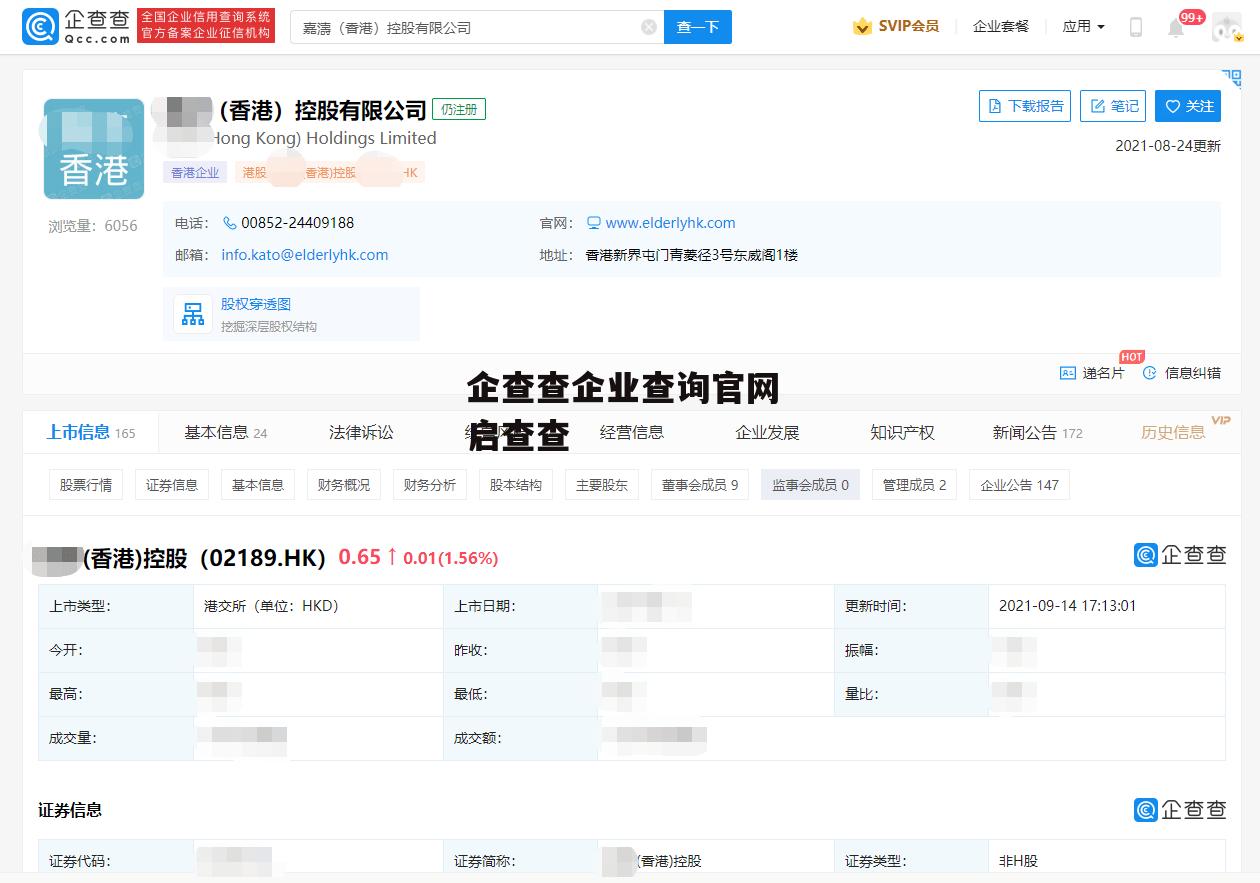Clear the search box with the x icon

coord(648,27)
